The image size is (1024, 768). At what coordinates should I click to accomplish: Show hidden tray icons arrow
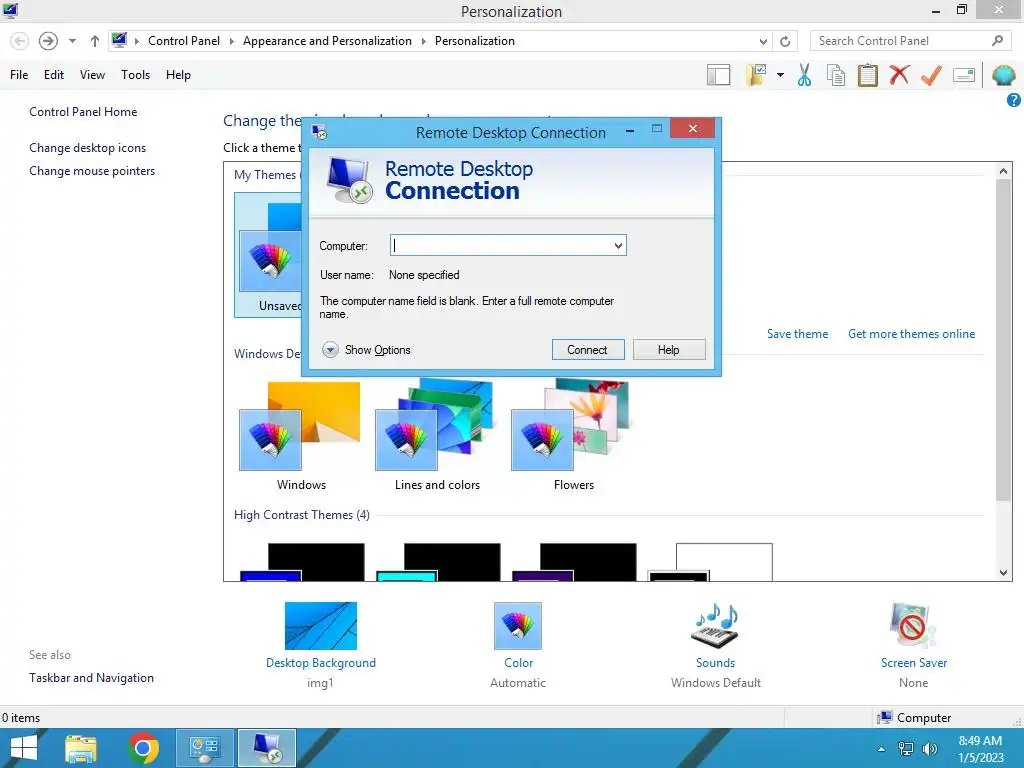click(x=882, y=749)
